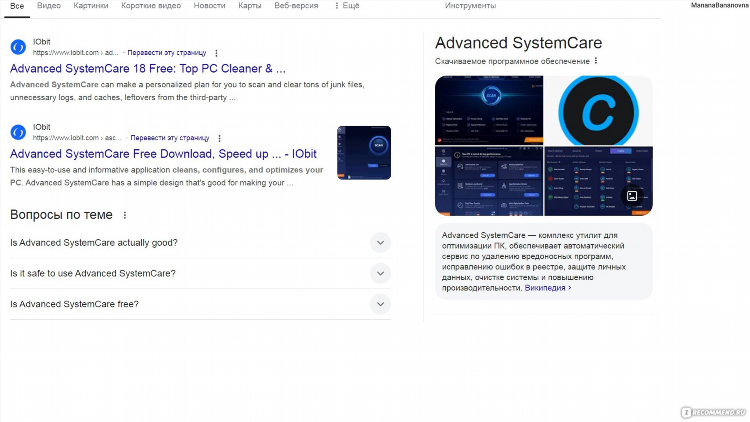Click the more images icon in panel

(632, 196)
